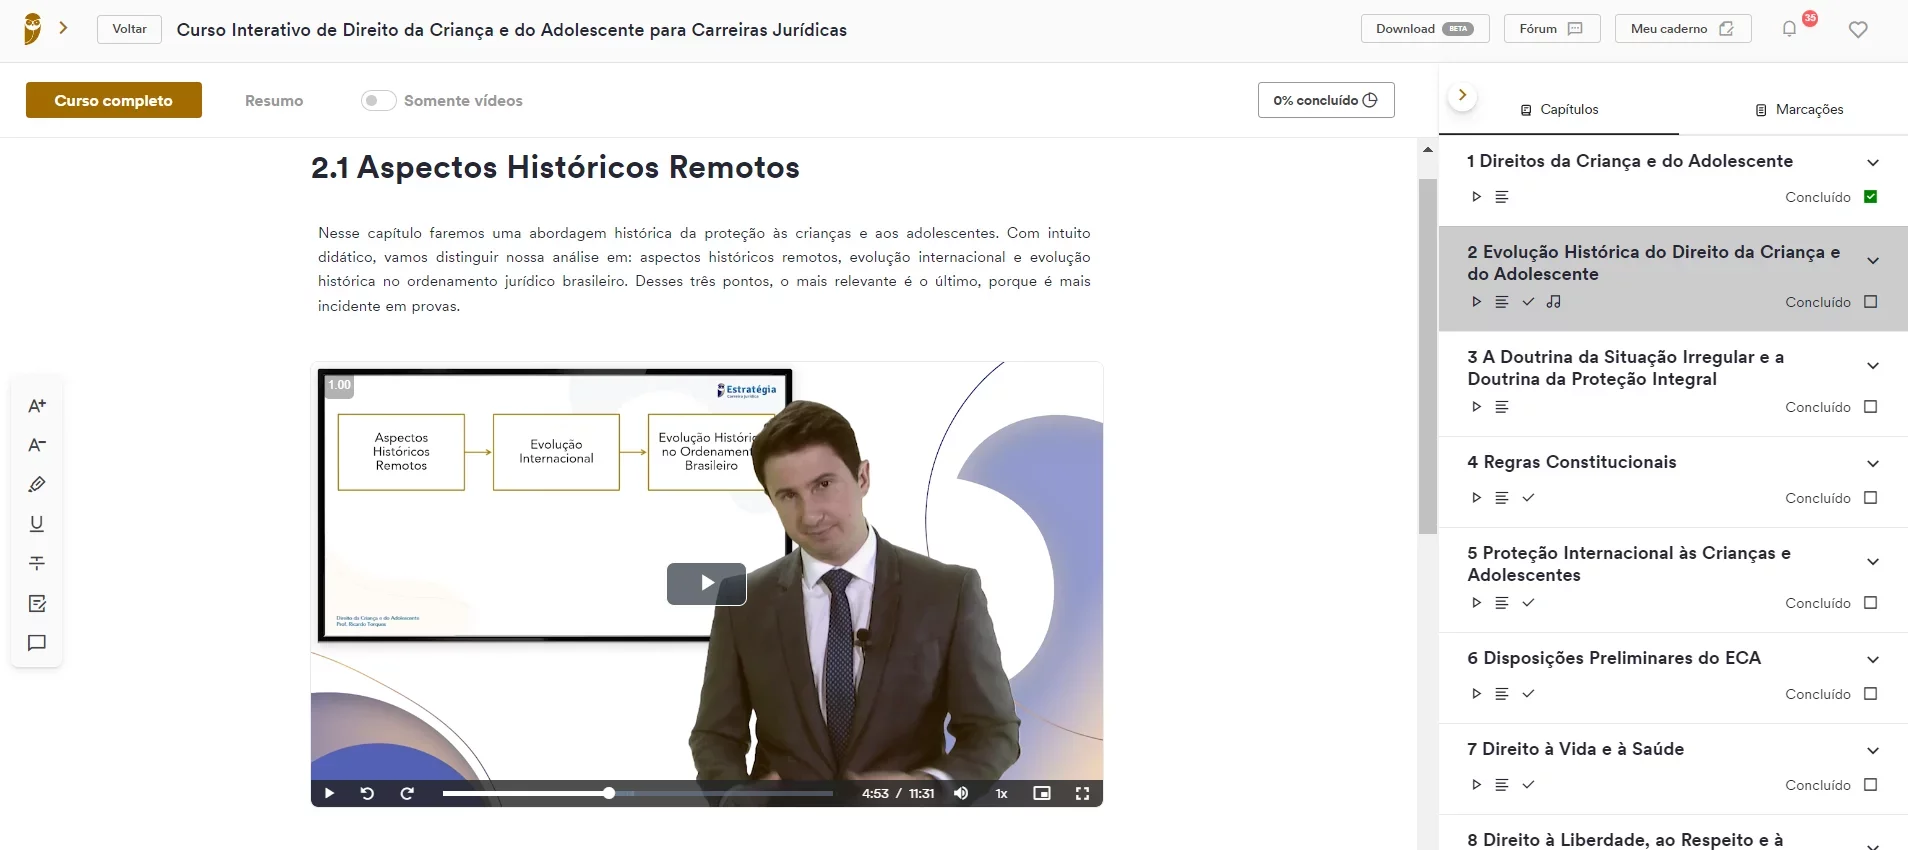Expand chapter 6 Disposições Preliminares chevron

(x=1873, y=659)
